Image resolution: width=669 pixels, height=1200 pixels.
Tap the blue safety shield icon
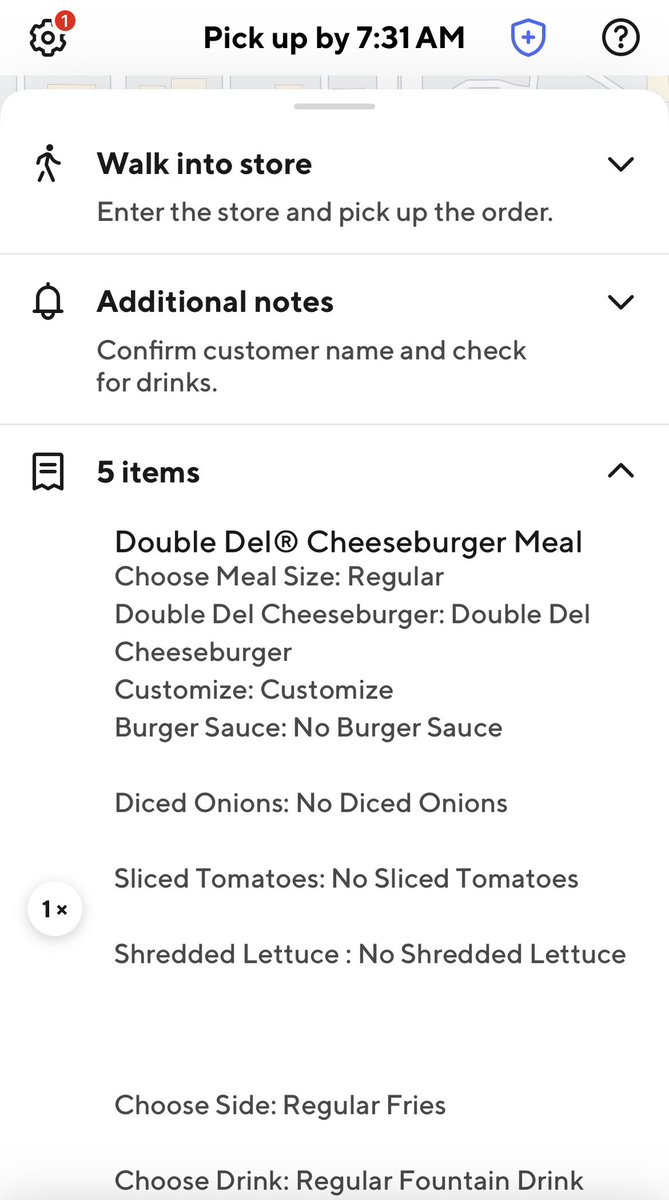pos(528,38)
